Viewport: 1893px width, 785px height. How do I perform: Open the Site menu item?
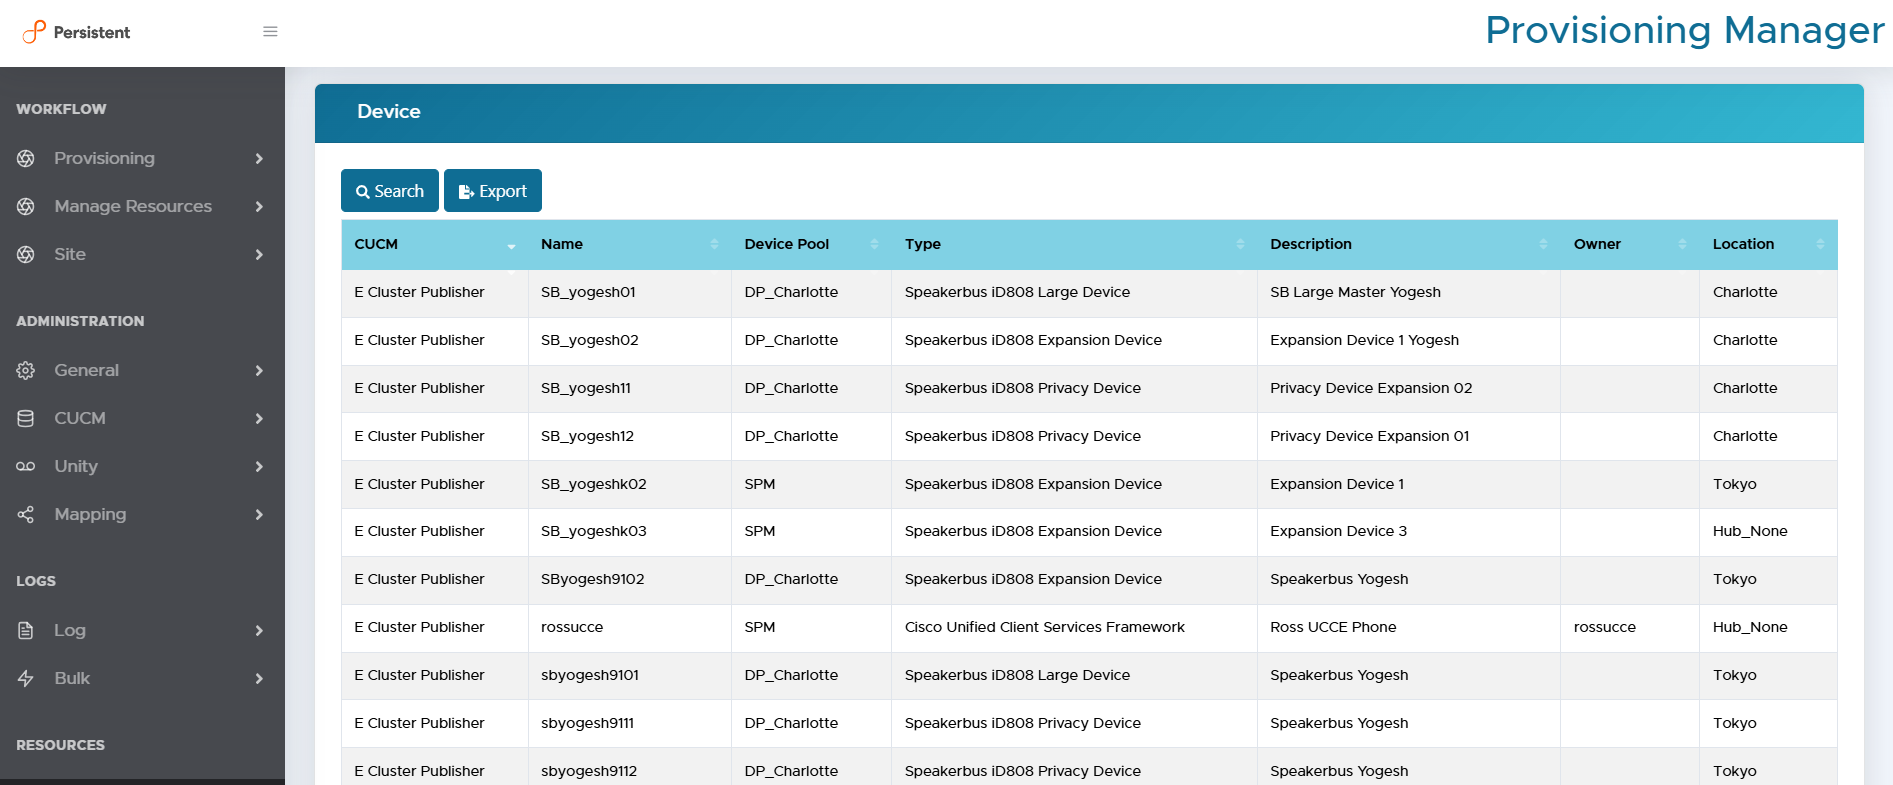(142, 254)
